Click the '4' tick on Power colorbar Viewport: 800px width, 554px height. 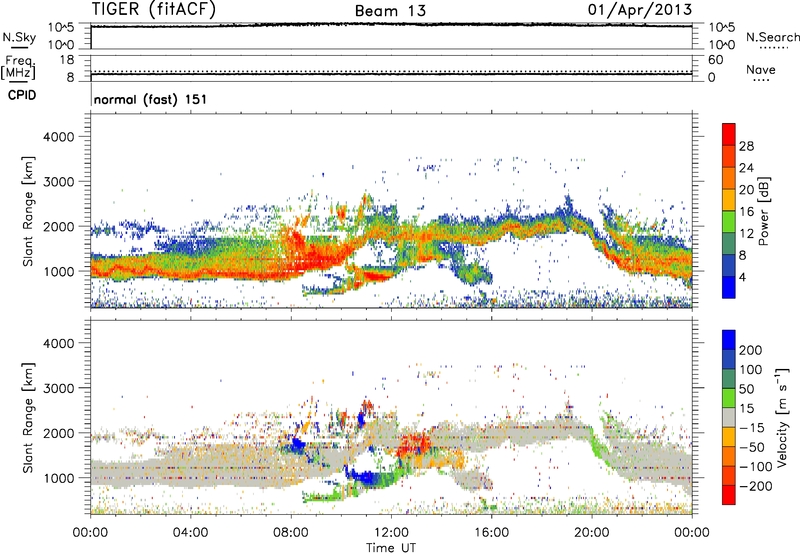[x=742, y=277]
